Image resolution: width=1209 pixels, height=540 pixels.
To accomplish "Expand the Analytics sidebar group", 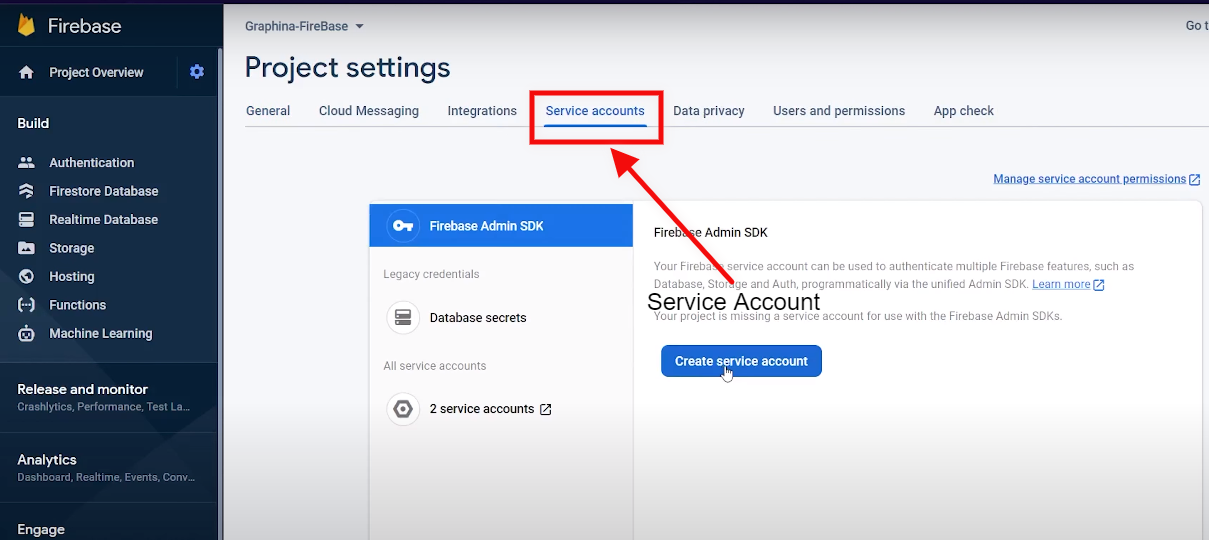I will [110, 467].
